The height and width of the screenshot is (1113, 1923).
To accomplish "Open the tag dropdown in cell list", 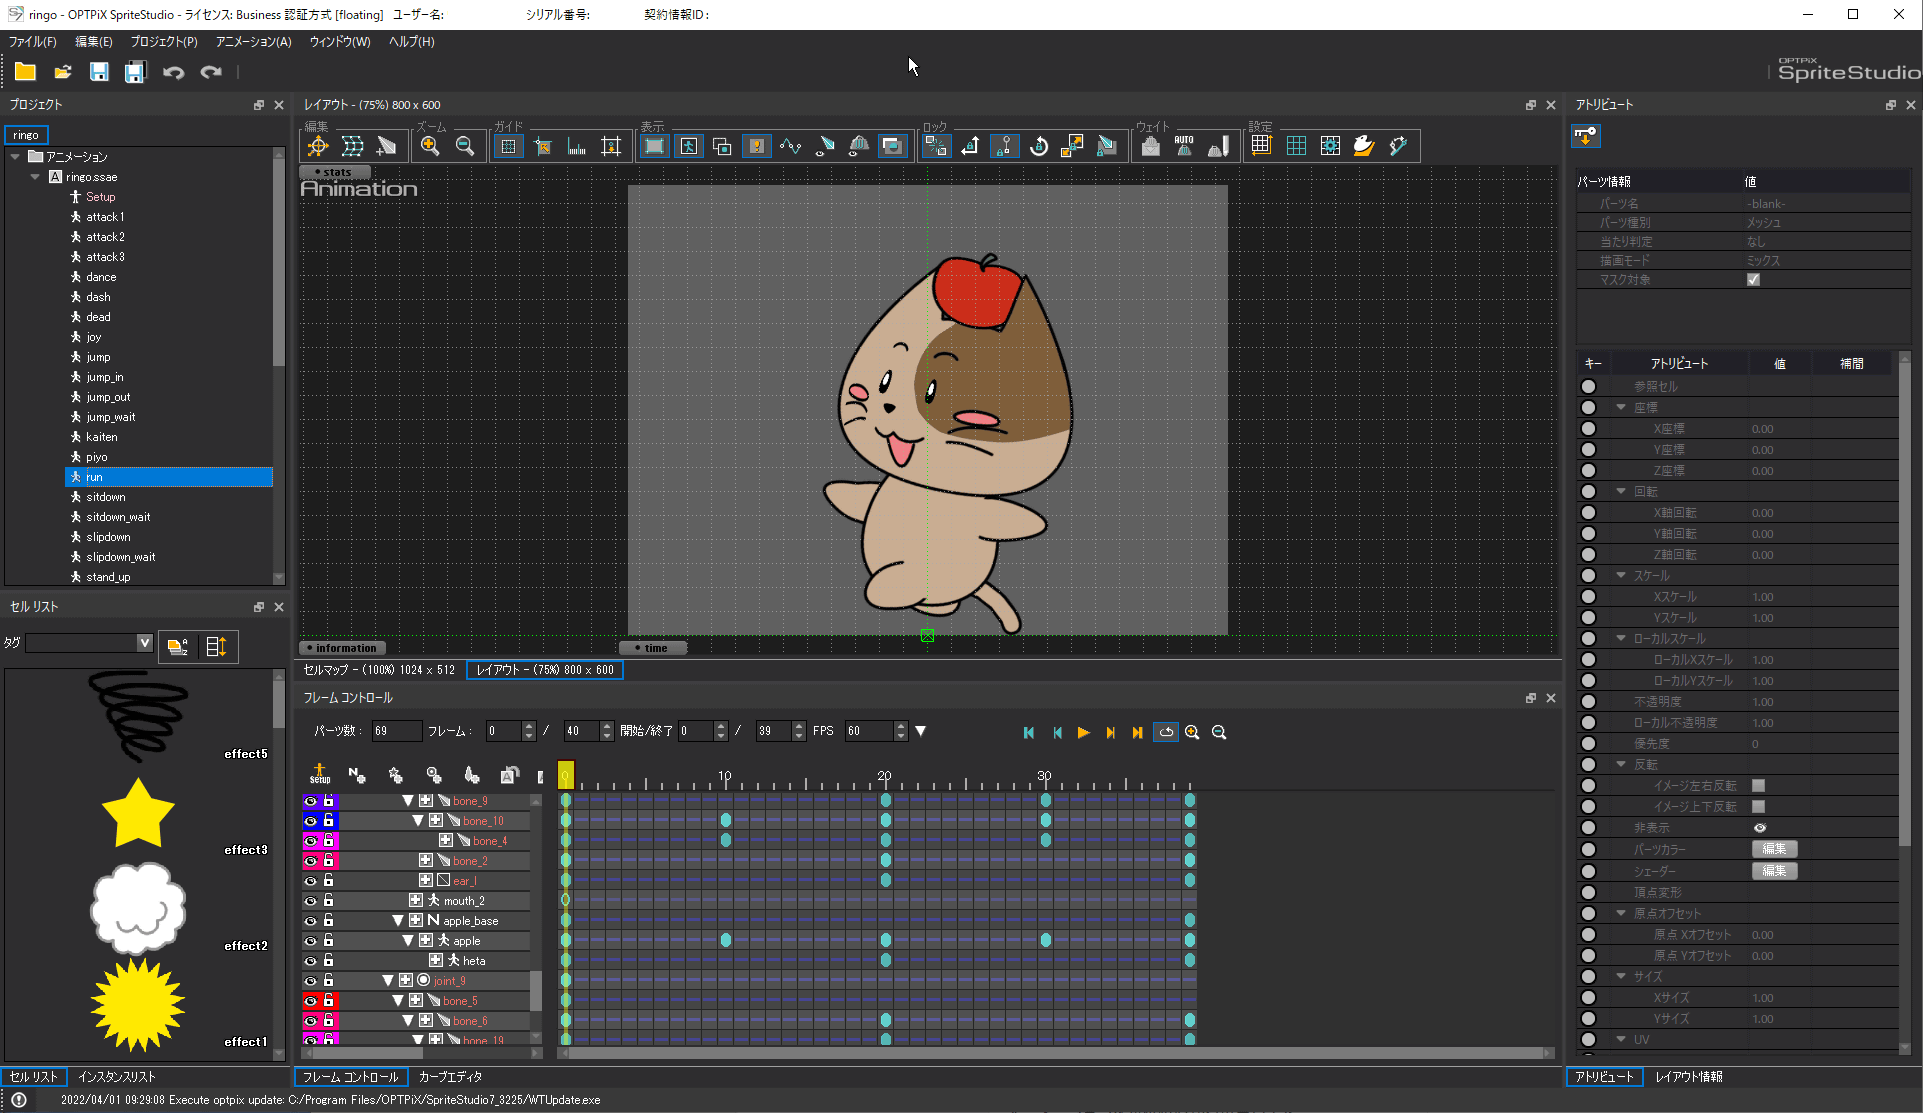I will tap(145, 643).
